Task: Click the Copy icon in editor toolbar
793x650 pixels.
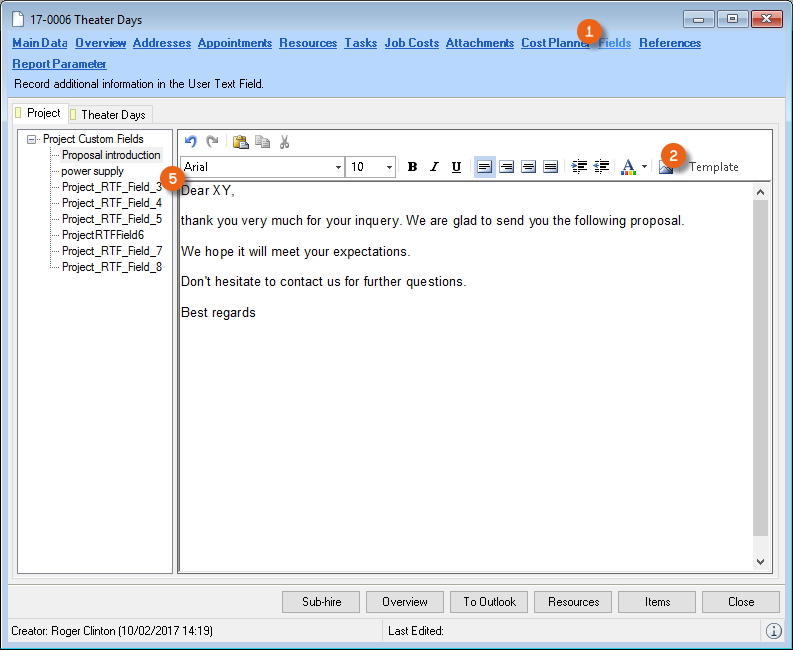Action: [262, 142]
